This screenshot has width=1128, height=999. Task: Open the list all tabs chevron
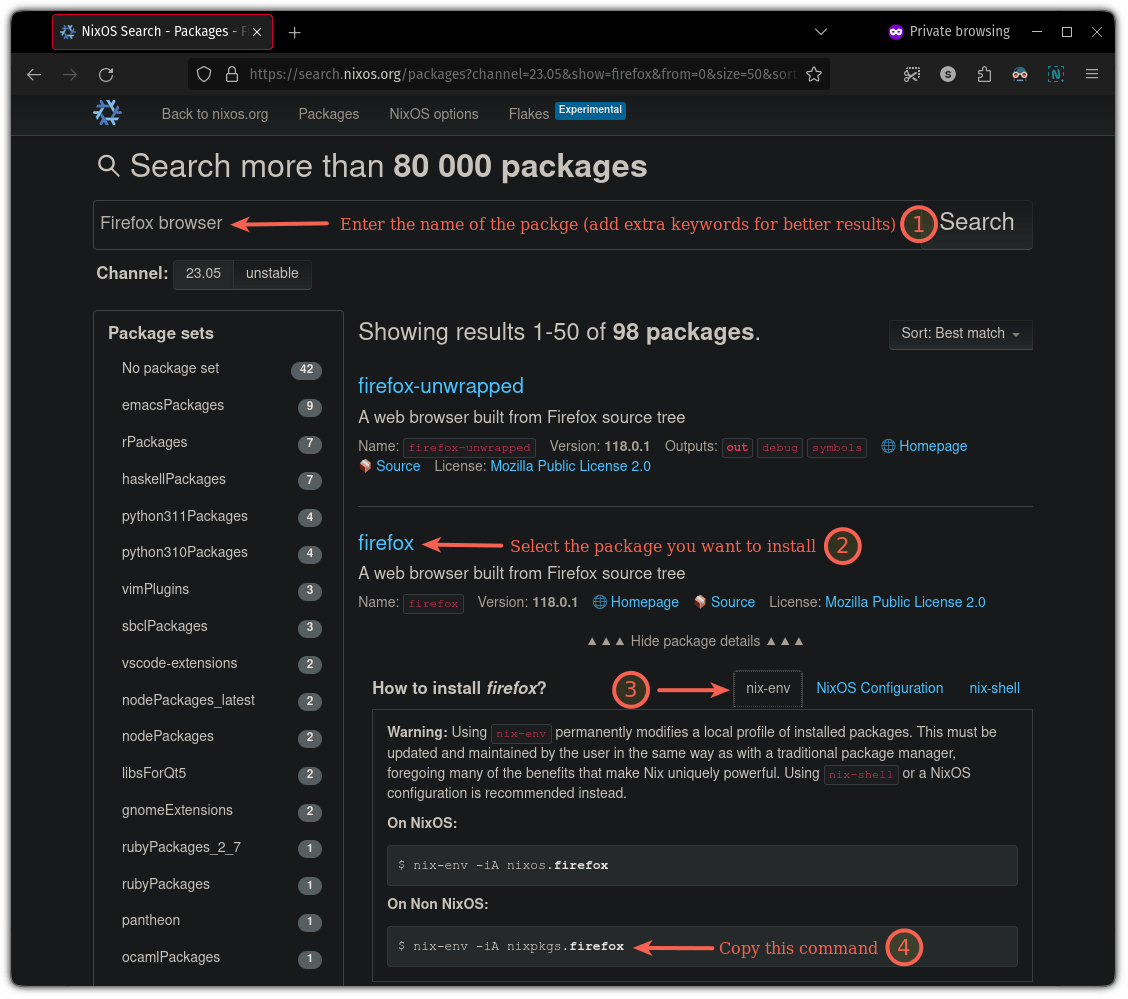[821, 32]
